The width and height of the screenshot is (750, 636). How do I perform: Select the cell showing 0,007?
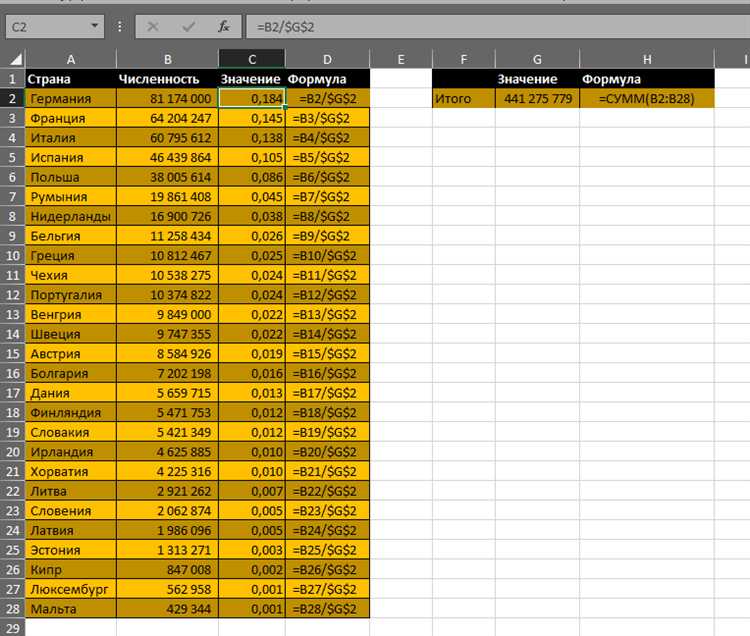(x=252, y=491)
